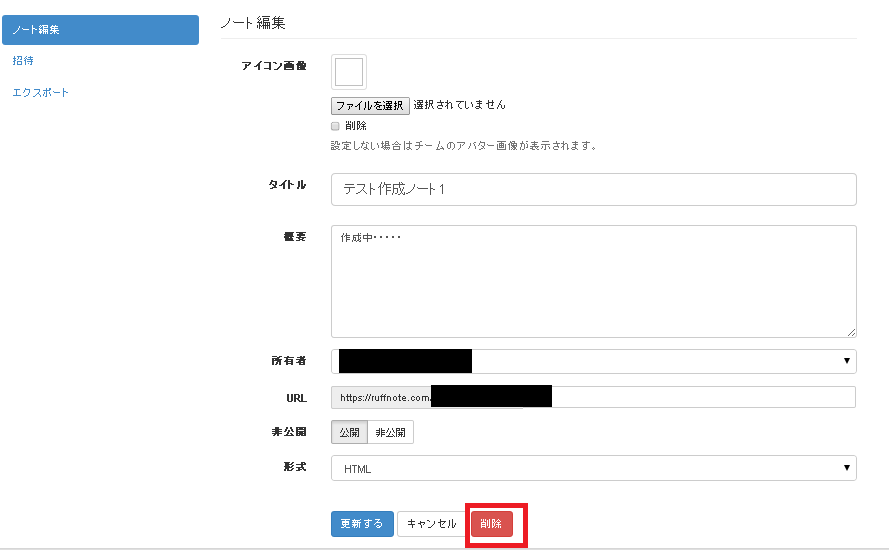Click the URL input field

tap(700, 398)
